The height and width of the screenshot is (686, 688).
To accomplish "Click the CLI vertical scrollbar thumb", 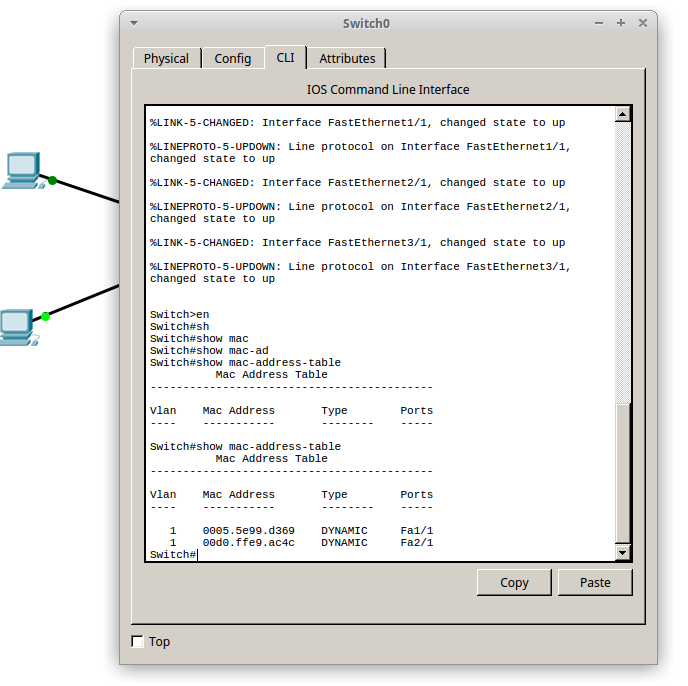I will (x=623, y=473).
